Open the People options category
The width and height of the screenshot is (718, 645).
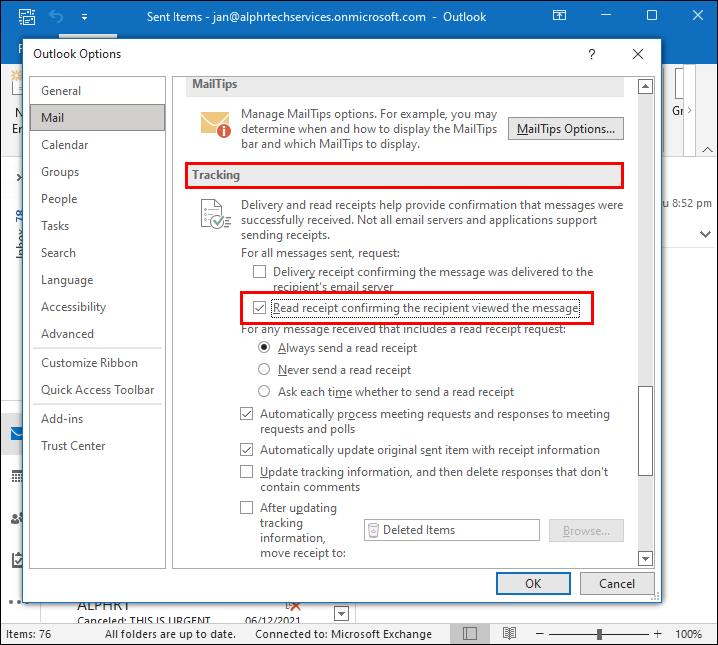pyautogui.click(x=98, y=199)
